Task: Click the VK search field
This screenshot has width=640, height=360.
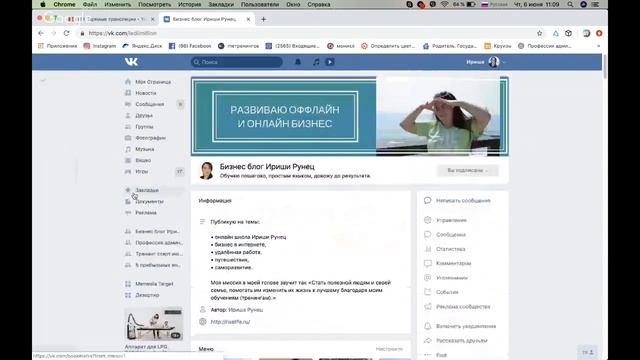Action: (236, 62)
